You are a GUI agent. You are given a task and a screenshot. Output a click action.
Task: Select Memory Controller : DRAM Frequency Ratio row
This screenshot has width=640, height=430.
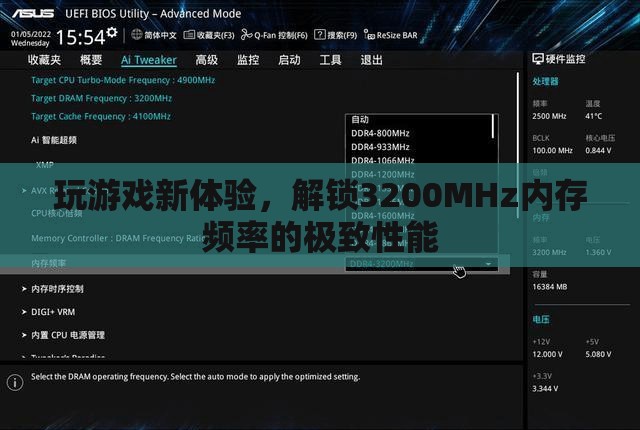pyautogui.click(x=118, y=238)
